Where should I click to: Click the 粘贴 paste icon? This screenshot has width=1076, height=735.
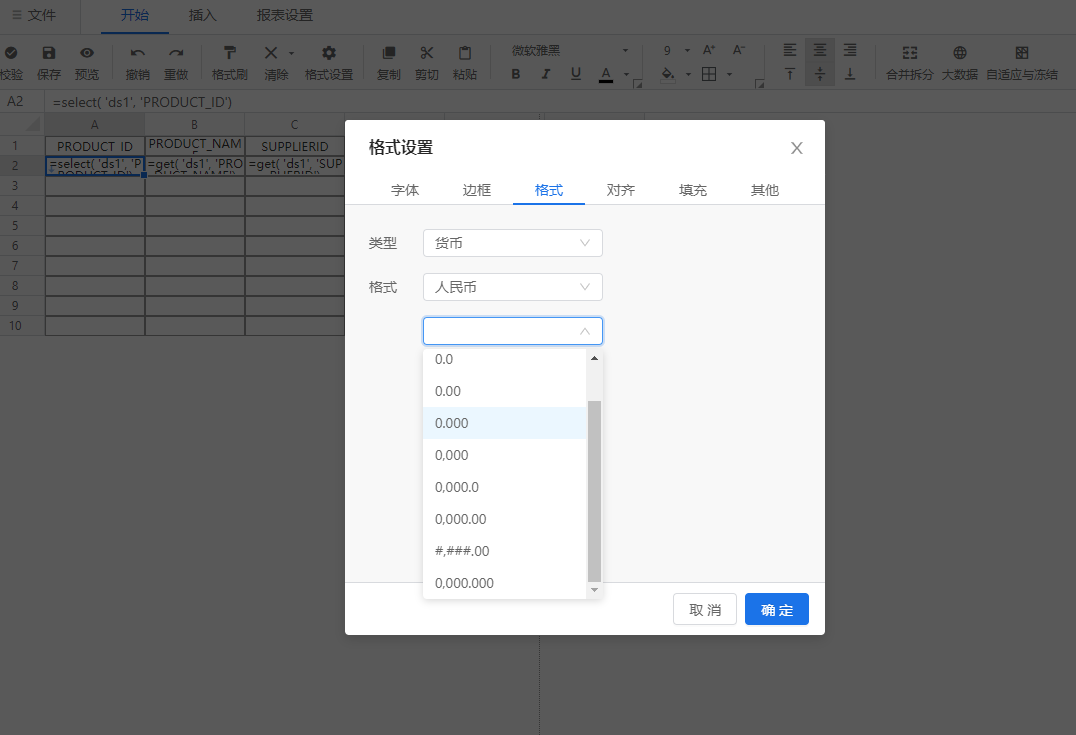click(x=465, y=53)
